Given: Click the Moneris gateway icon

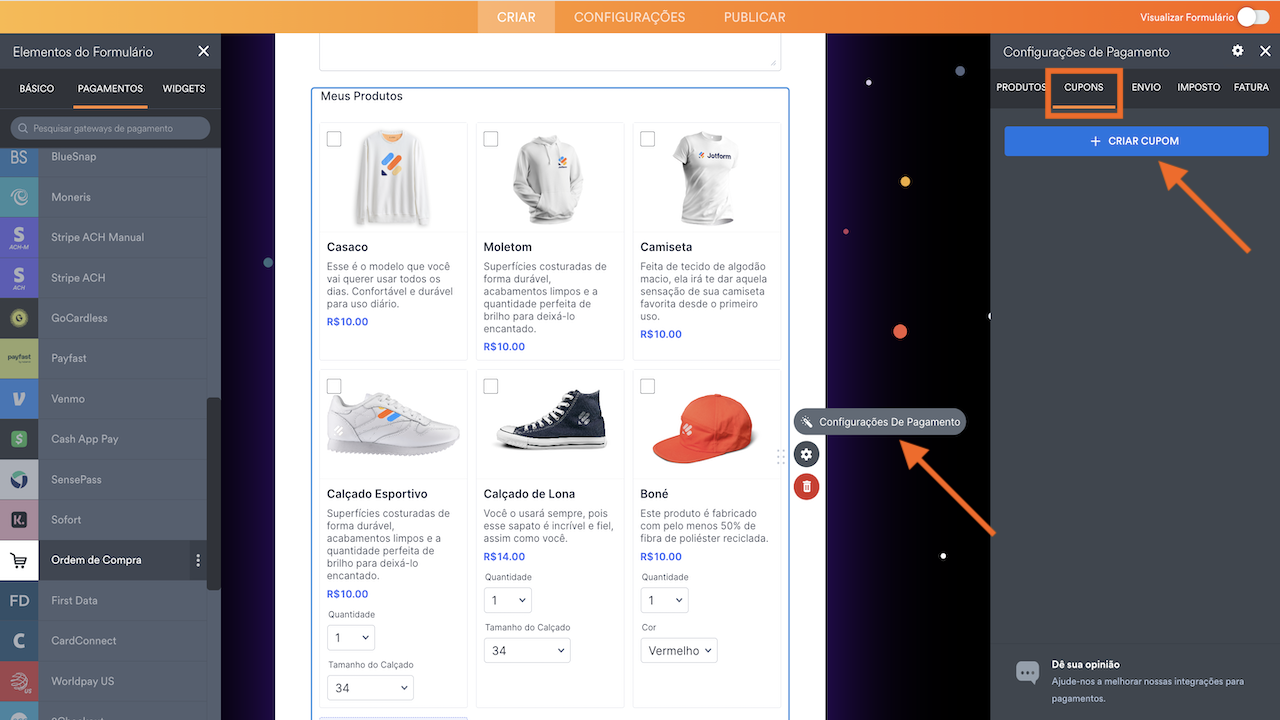Looking at the screenshot, I should pyautogui.click(x=19, y=197).
